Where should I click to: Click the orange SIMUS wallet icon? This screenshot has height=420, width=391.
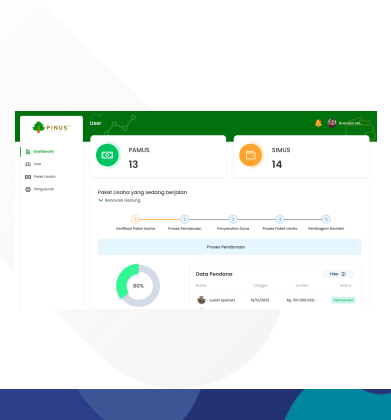click(x=250, y=155)
